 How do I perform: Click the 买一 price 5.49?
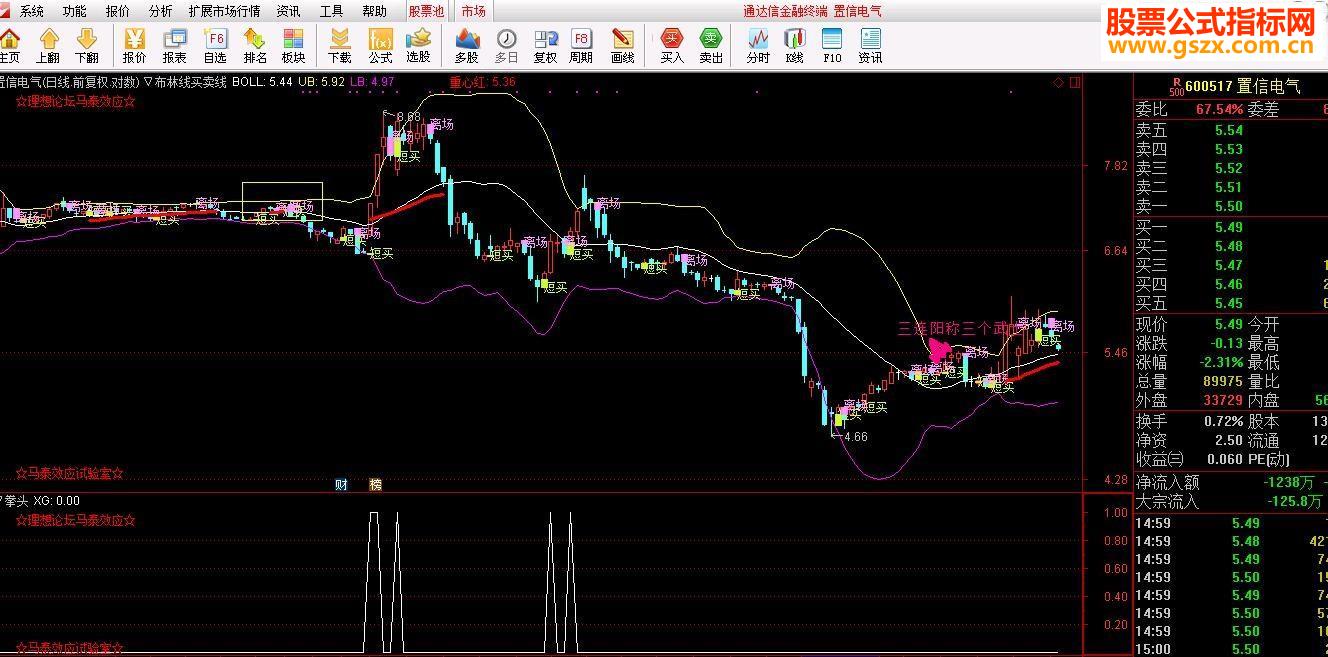1228,227
